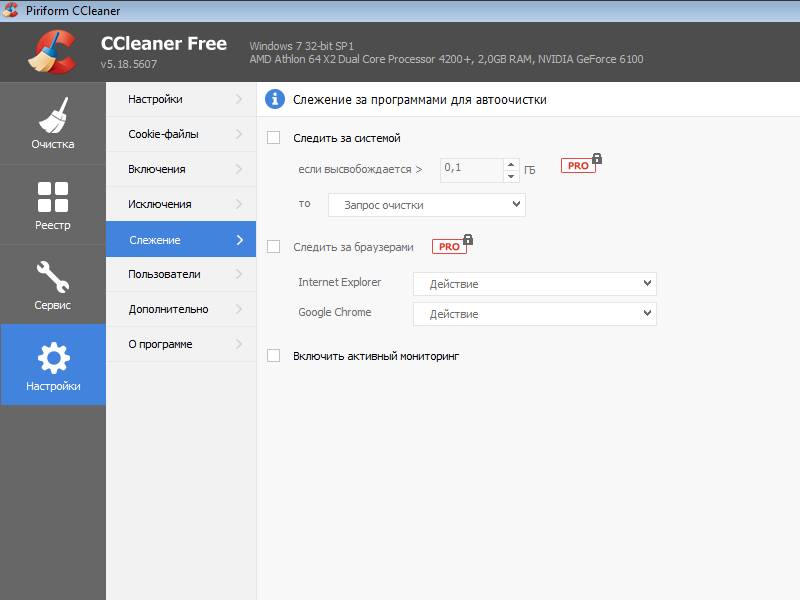This screenshot has height=600, width=800.
Task: Click the 0,1 gigabyte value field
Action: point(471,170)
